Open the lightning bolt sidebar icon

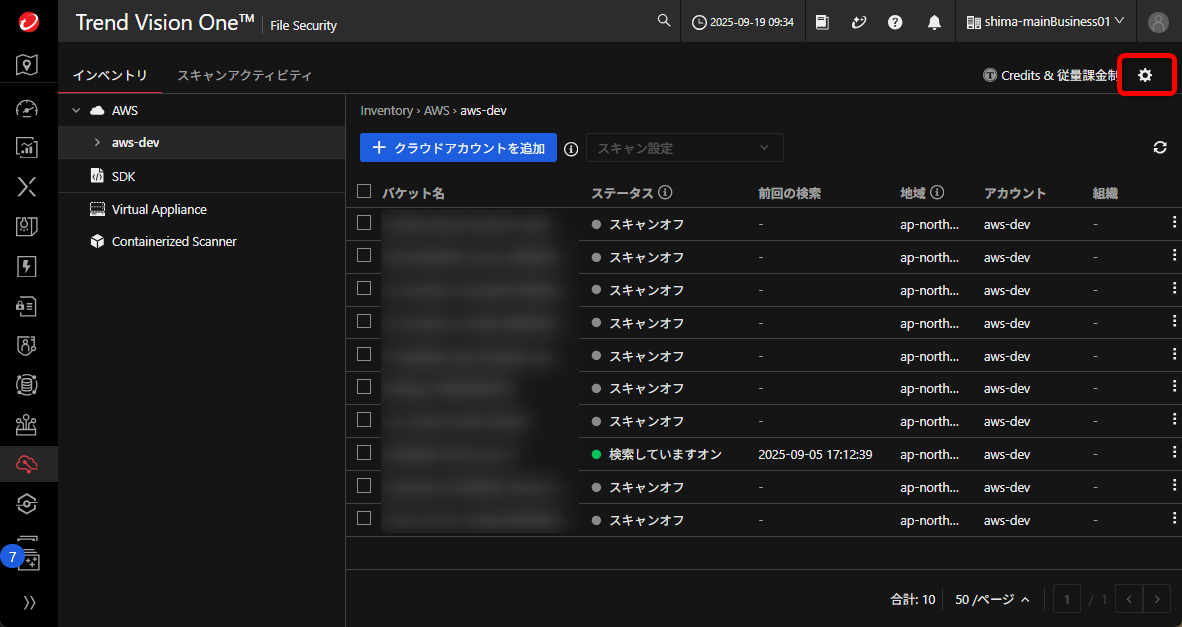pyautogui.click(x=26, y=266)
